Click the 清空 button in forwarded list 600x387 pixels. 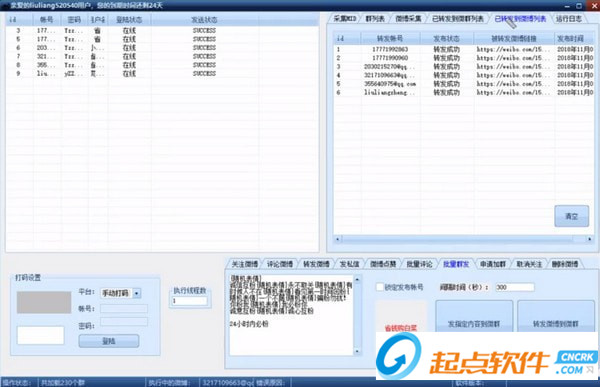click(x=571, y=216)
